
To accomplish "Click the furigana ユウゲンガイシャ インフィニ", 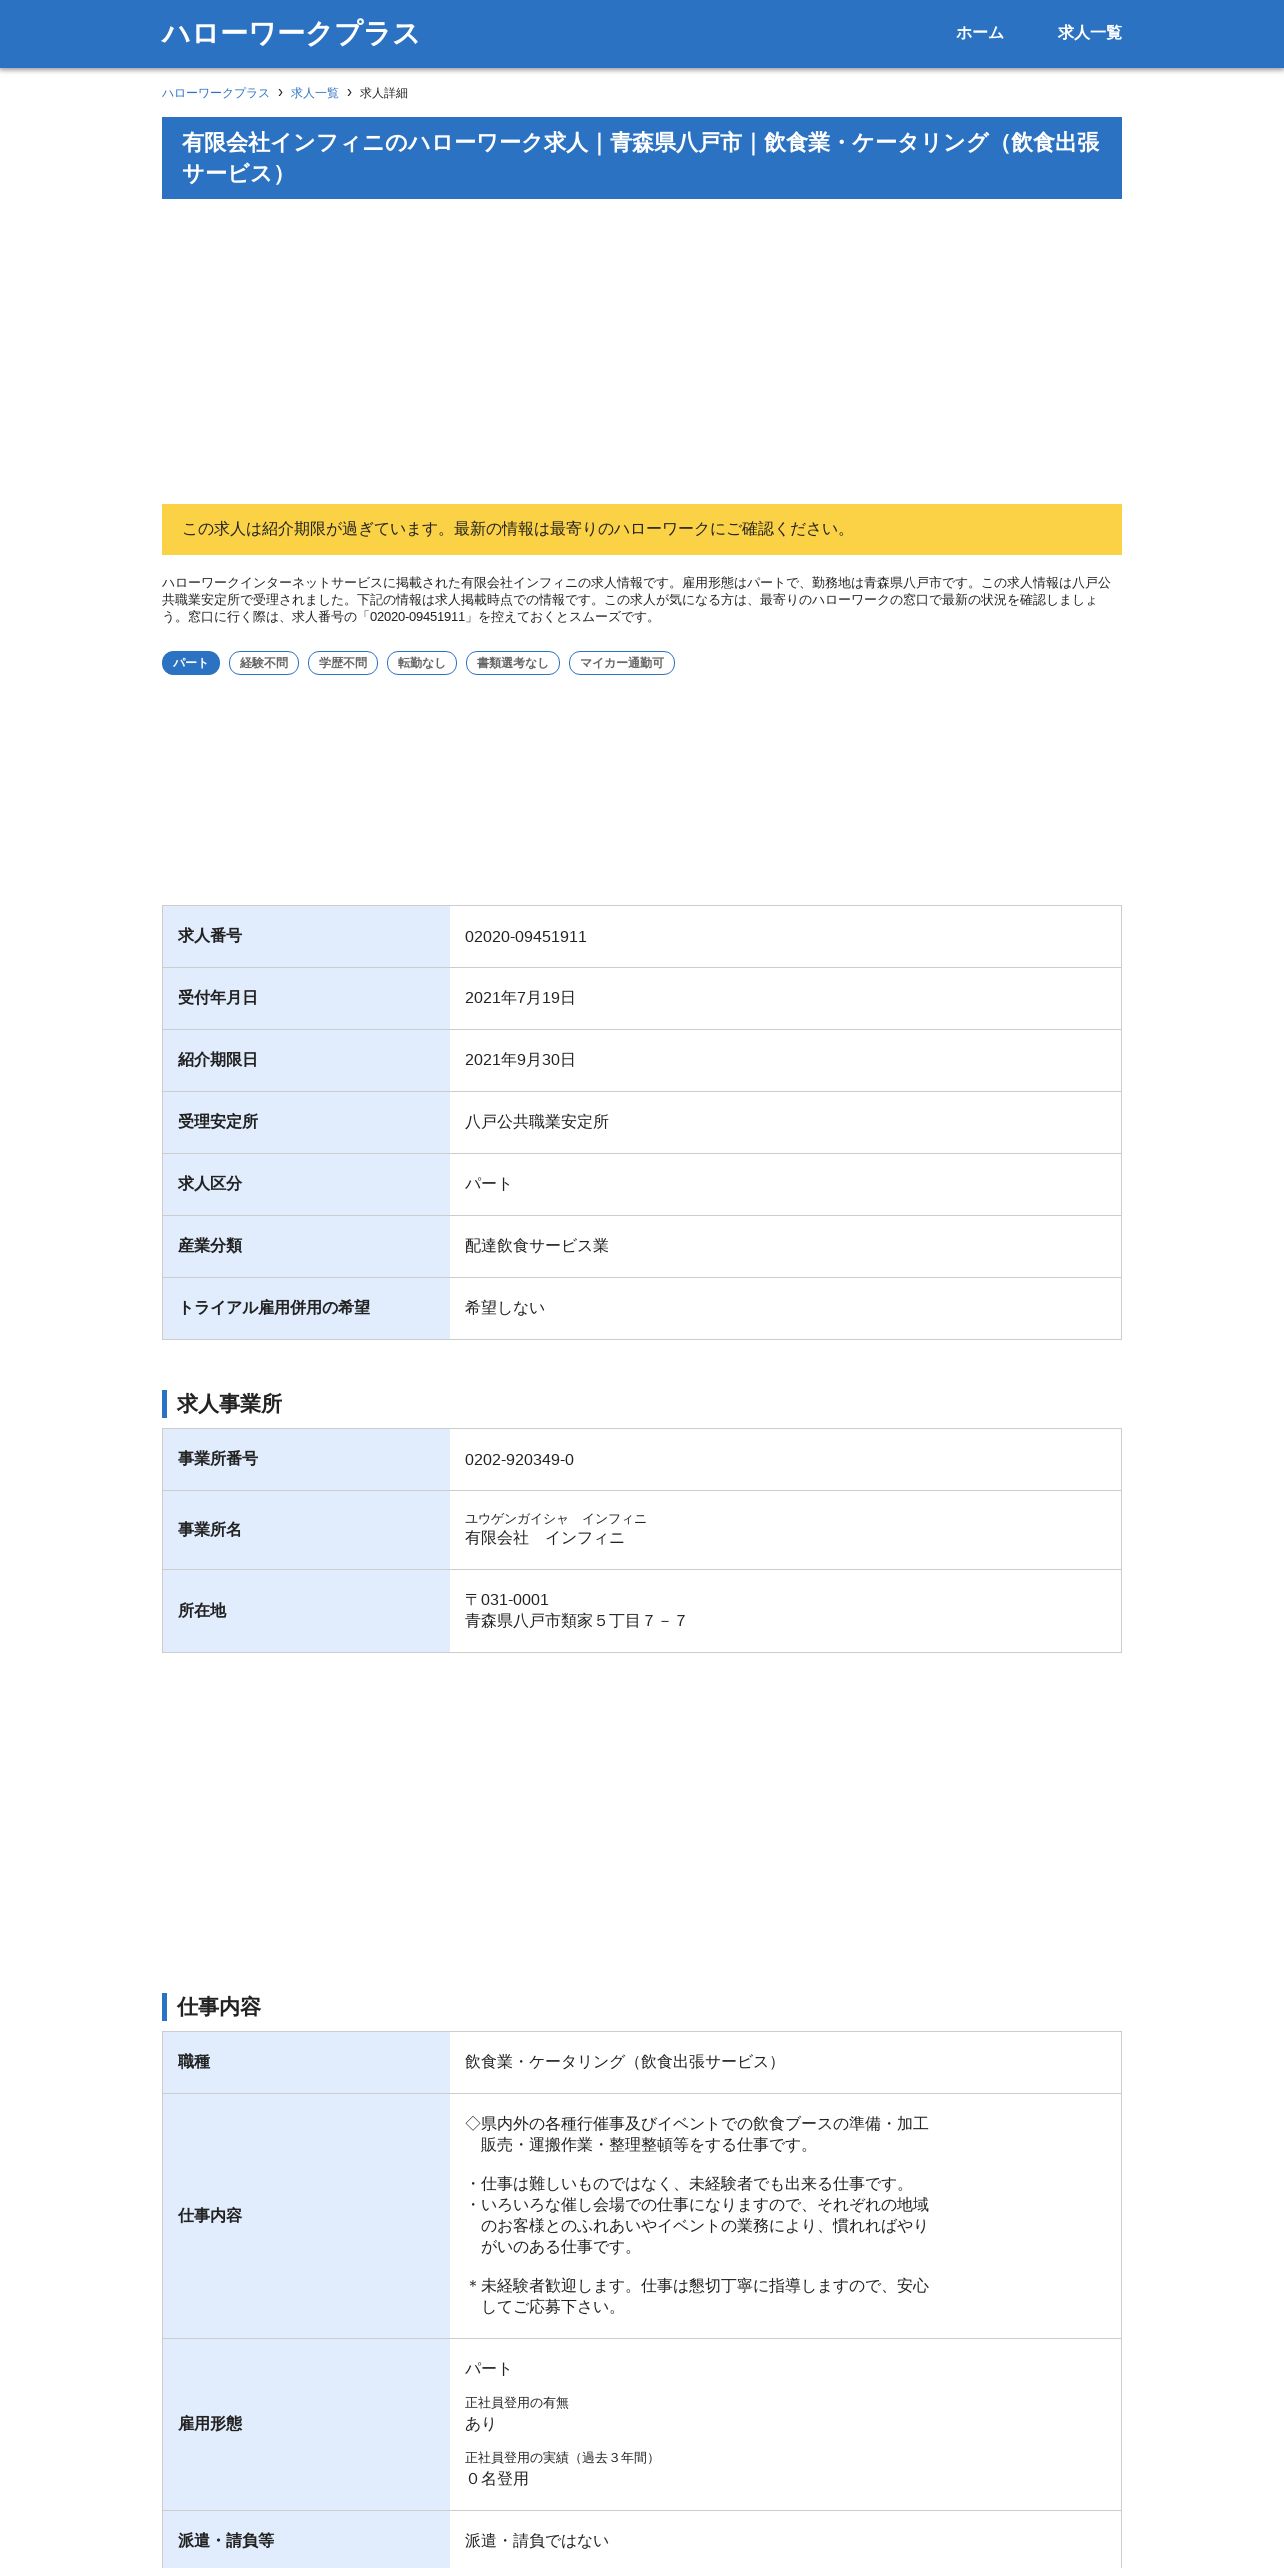I will point(555,1519).
